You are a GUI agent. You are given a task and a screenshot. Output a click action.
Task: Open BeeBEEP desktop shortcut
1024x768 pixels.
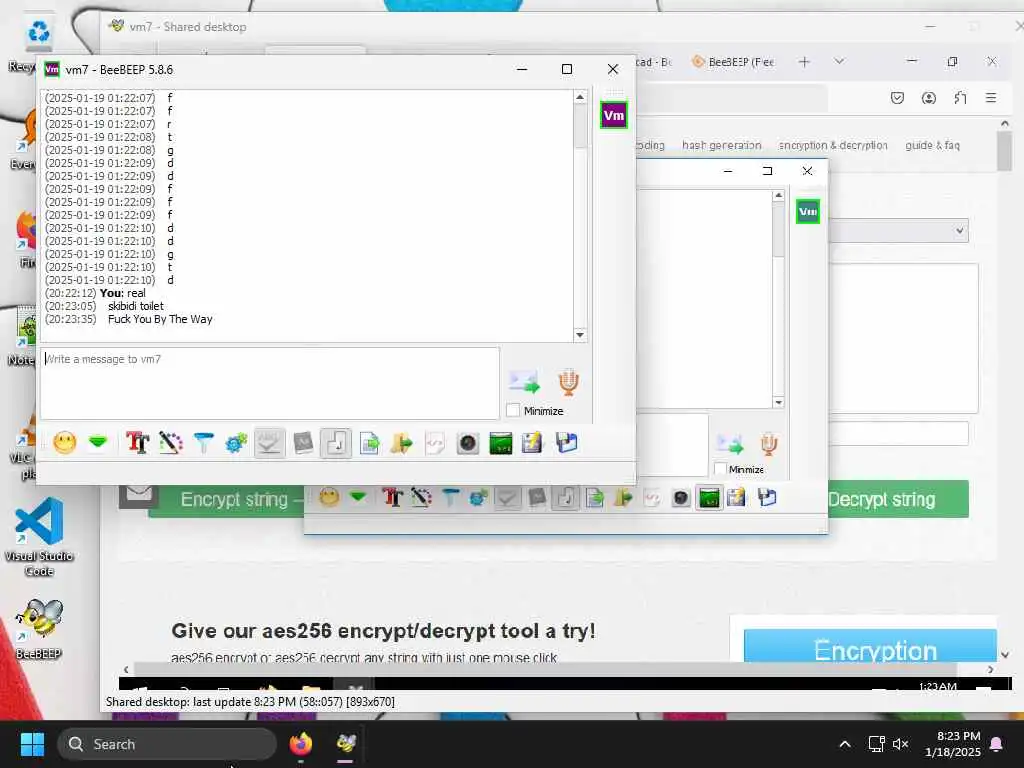(39, 628)
